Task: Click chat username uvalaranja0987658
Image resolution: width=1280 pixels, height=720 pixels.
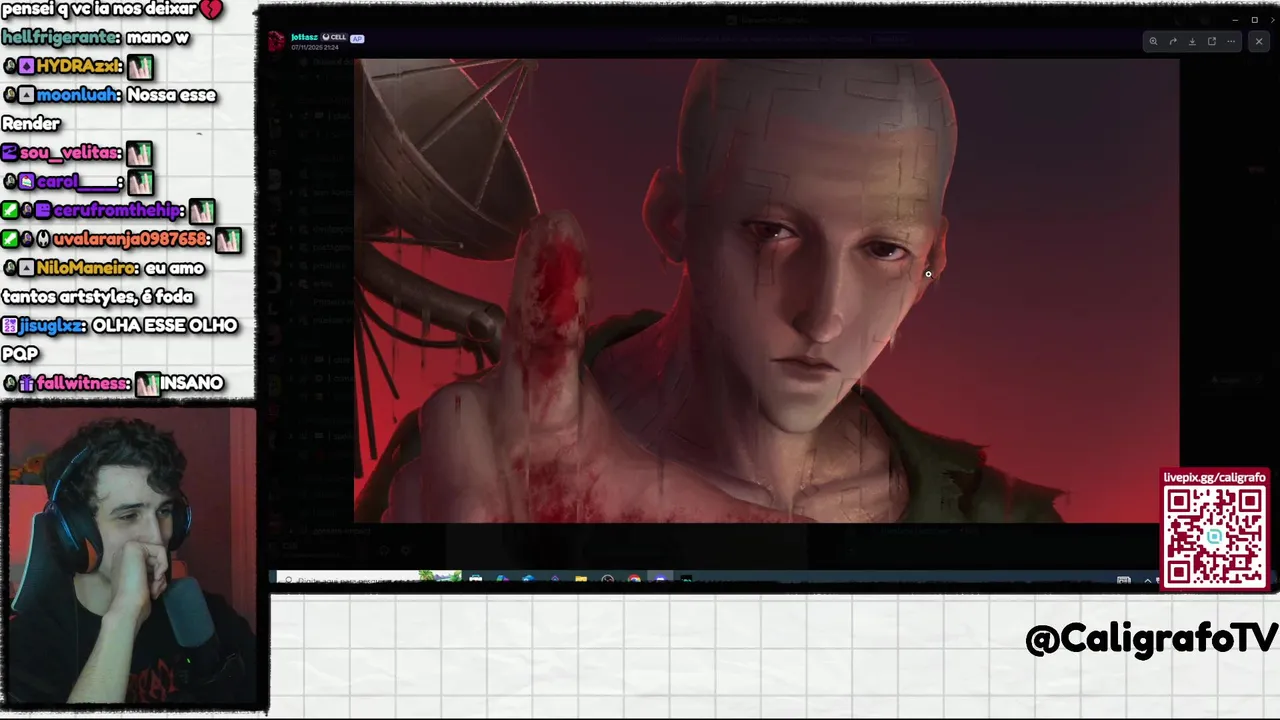Action: tap(130, 239)
